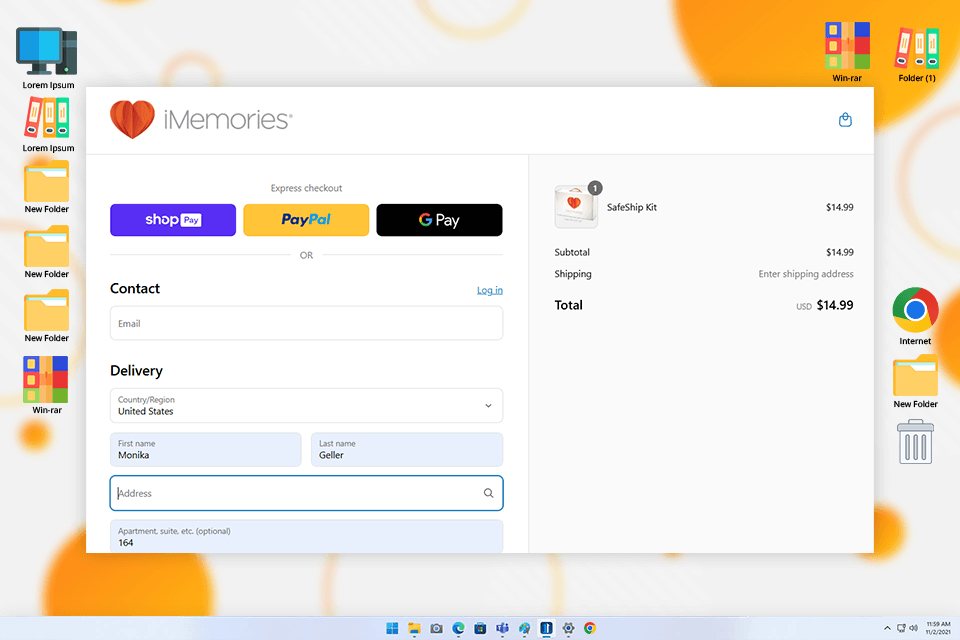Open the Win-rar icon below left folders
960x640 pixels.
[47, 385]
